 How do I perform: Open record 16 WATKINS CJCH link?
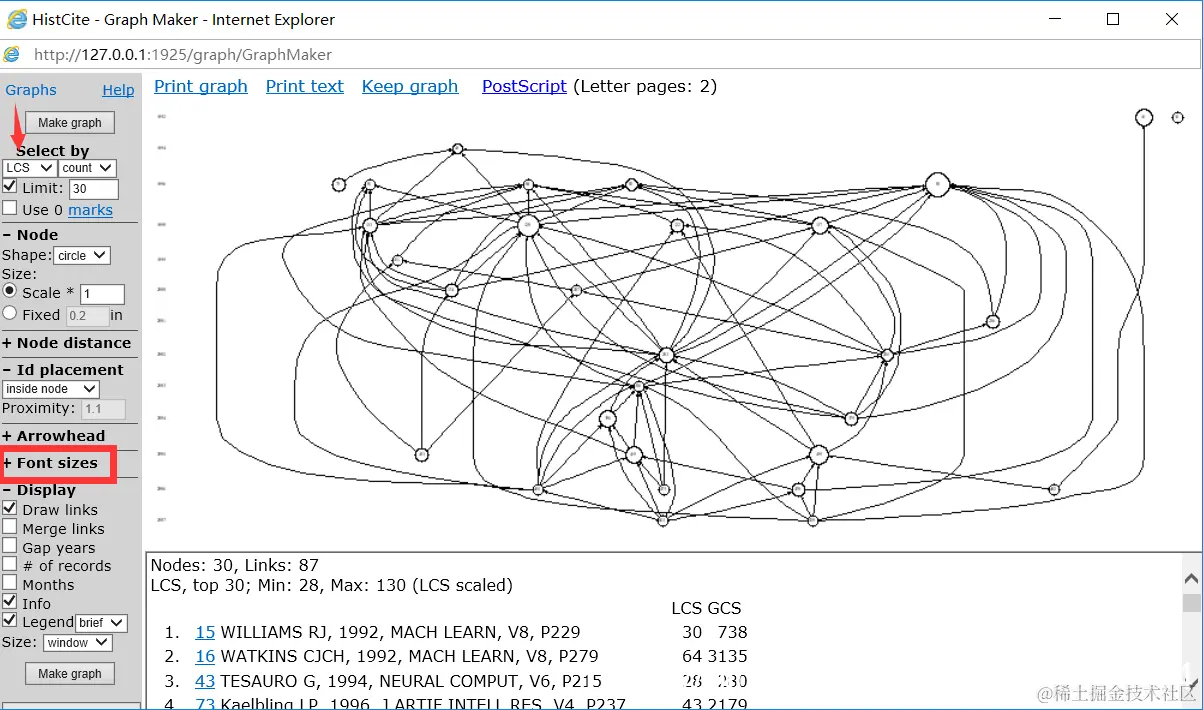pos(205,656)
